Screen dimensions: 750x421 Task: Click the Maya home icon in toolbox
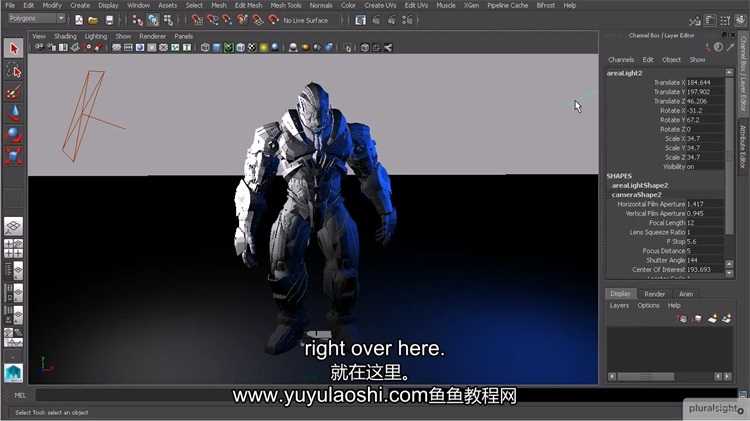(x=13, y=373)
